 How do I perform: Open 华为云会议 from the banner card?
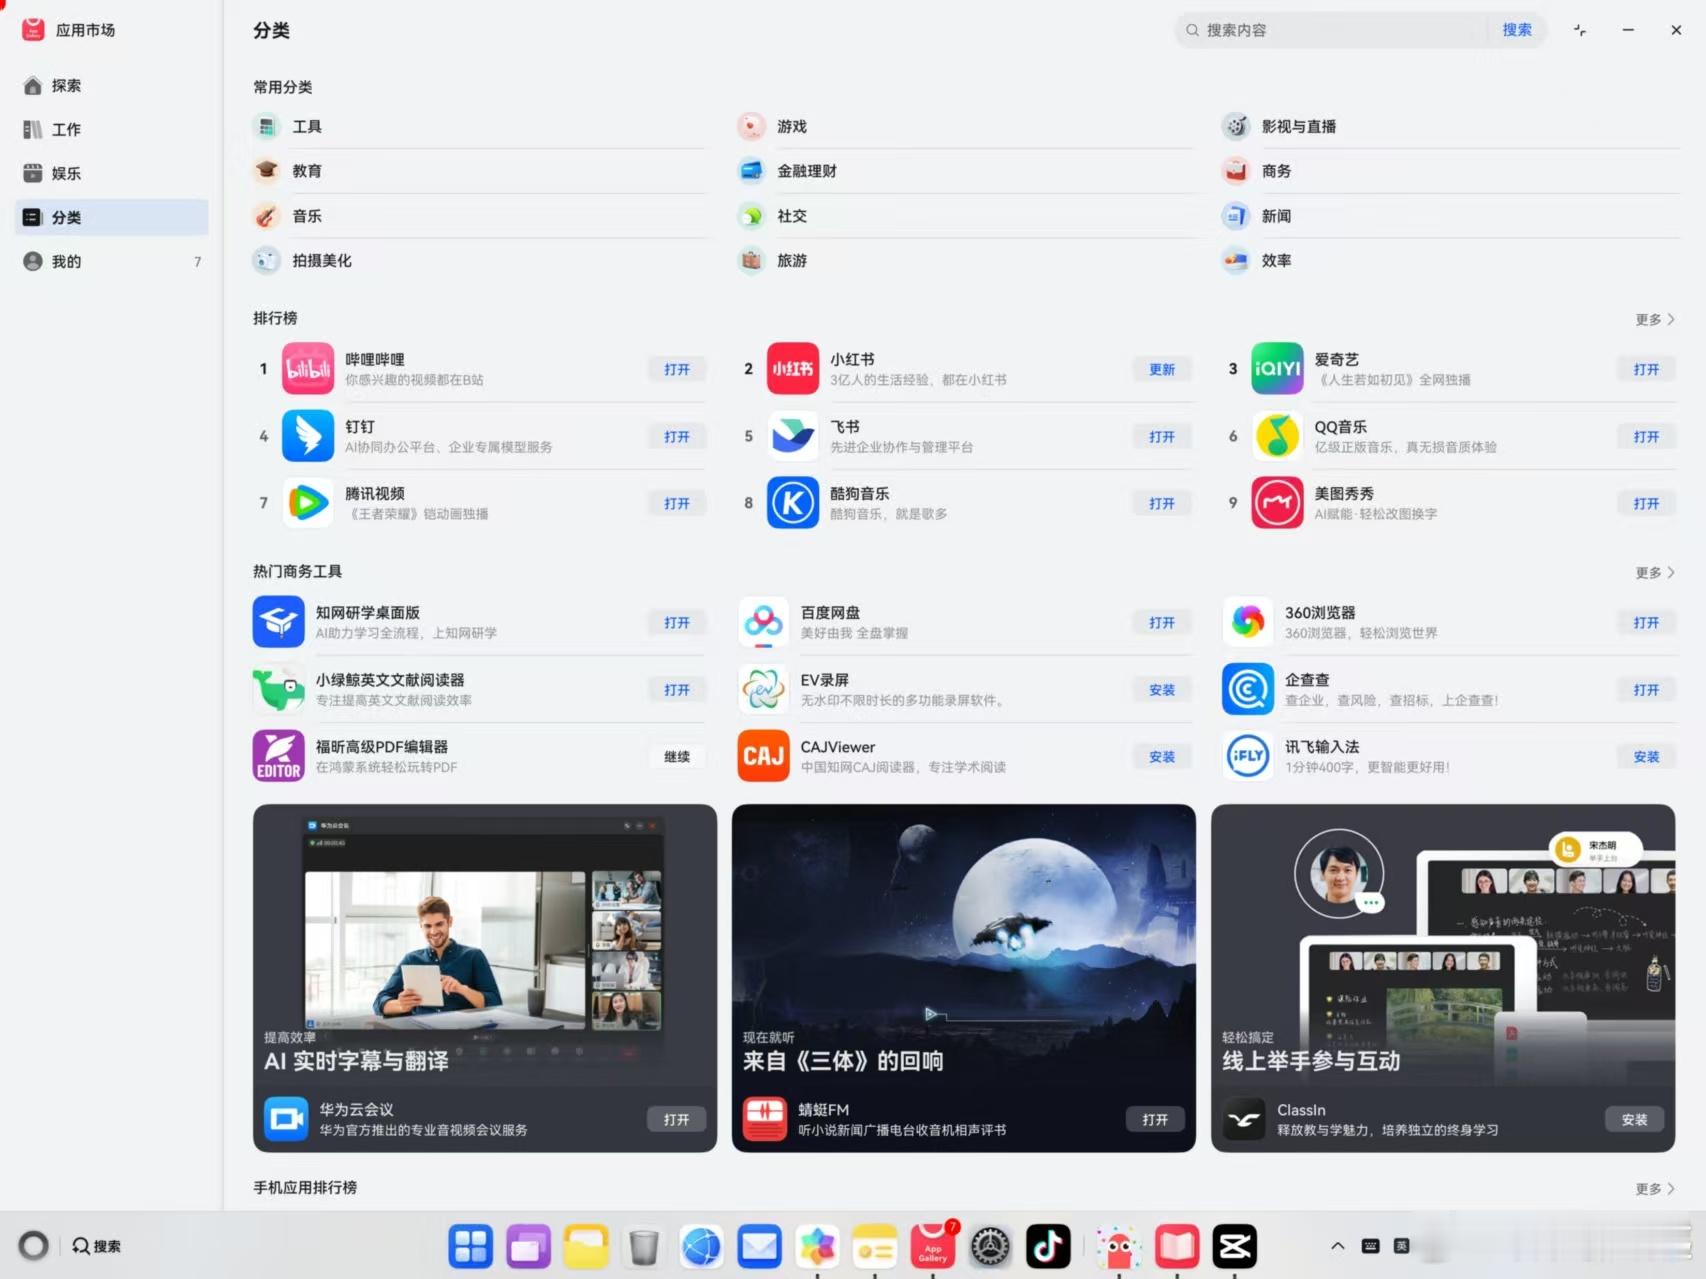pyautogui.click(x=676, y=1120)
